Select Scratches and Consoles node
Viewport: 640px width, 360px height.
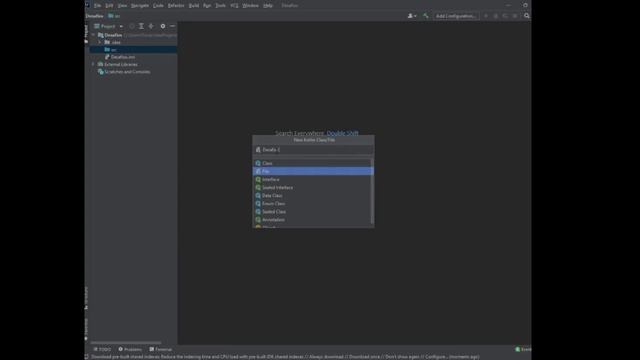[x=124, y=72]
